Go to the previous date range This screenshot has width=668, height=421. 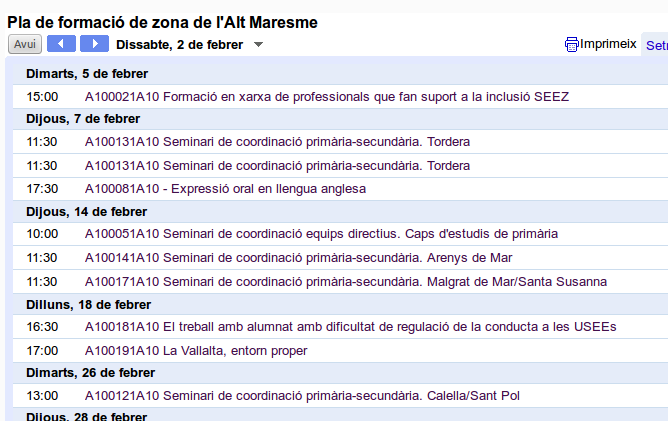coord(61,44)
